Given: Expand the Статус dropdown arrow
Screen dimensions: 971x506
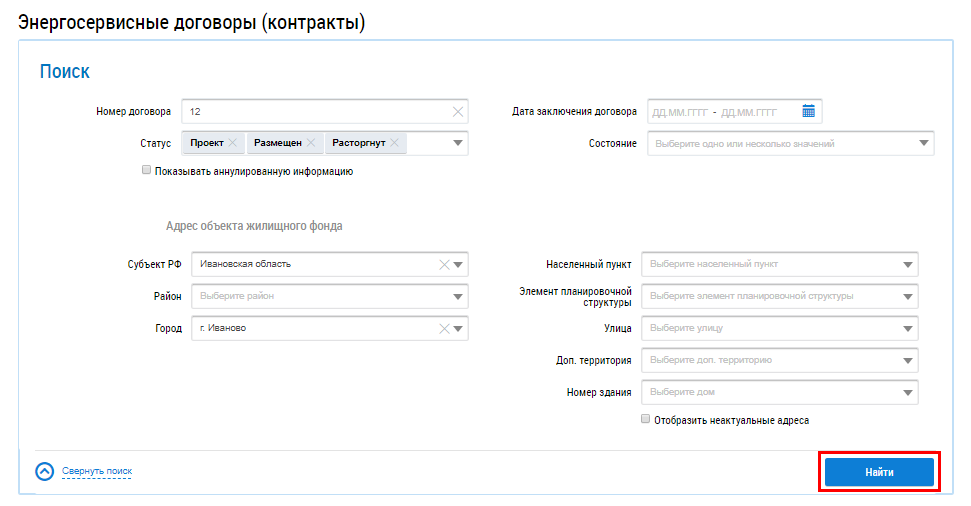Looking at the screenshot, I should (x=458, y=144).
